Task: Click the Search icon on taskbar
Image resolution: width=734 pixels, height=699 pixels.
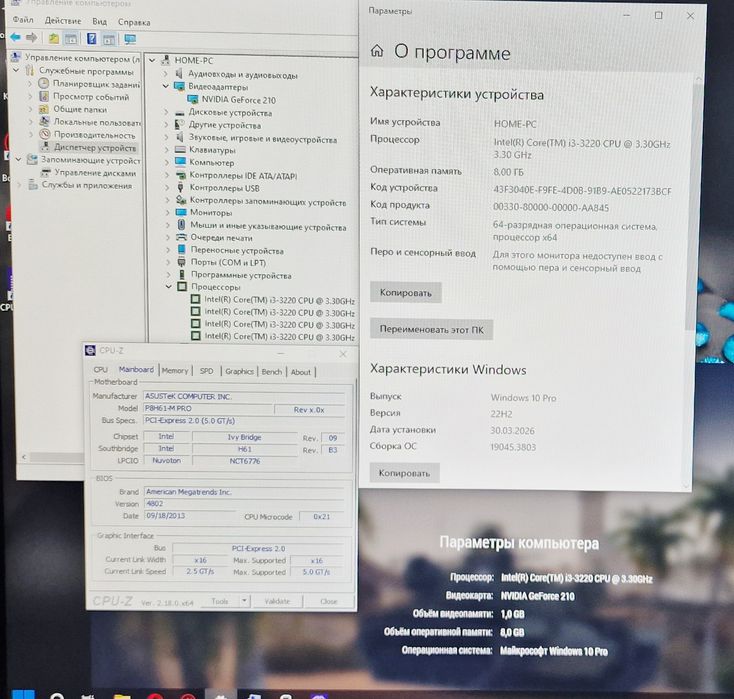Action: [57, 696]
